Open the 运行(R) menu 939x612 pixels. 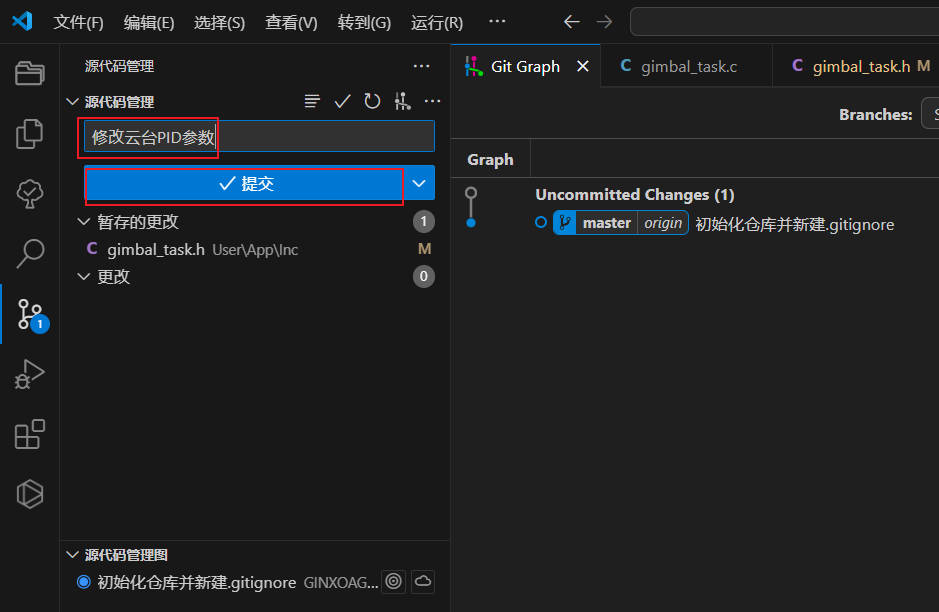pyautogui.click(x=436, y=22)
